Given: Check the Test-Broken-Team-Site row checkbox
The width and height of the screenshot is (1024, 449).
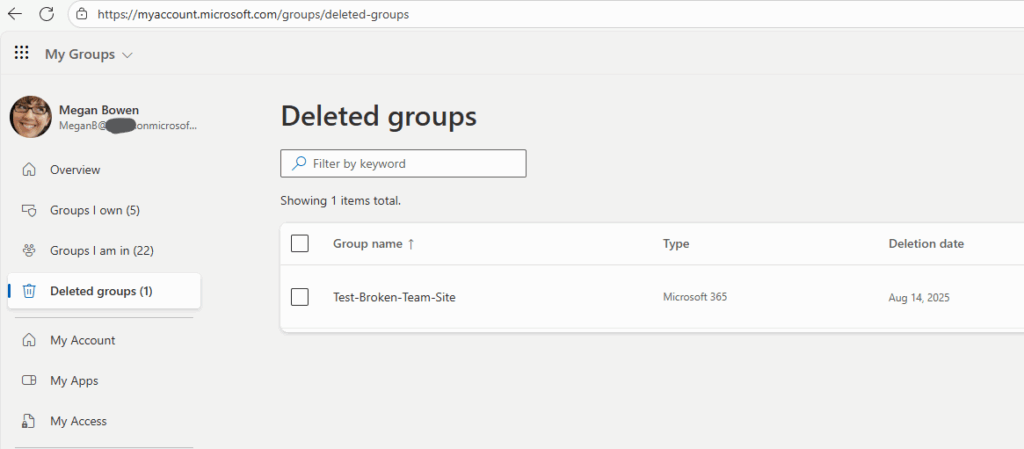Looking at the screenshot, I should 300,297.
